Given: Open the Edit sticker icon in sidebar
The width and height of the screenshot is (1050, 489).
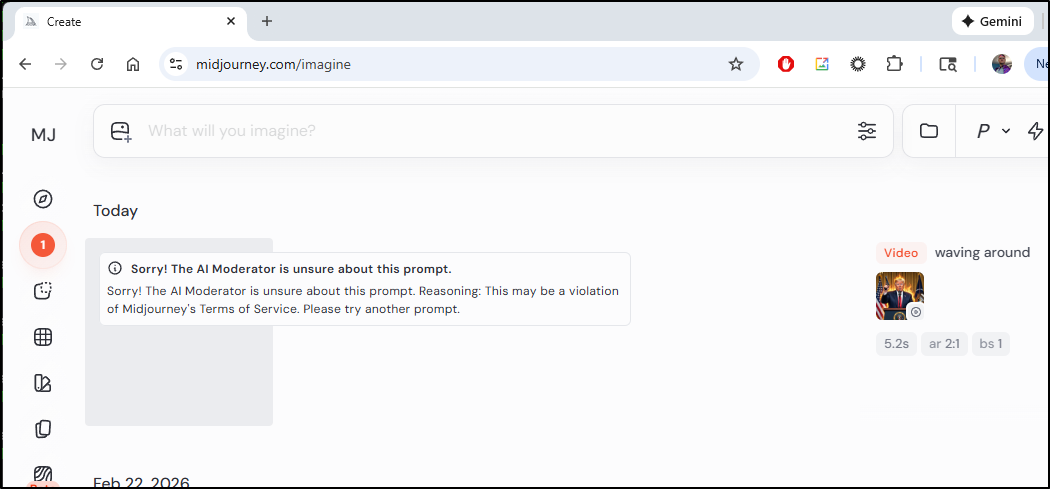Looking at the screenshot, I should [x=43, y=291].
